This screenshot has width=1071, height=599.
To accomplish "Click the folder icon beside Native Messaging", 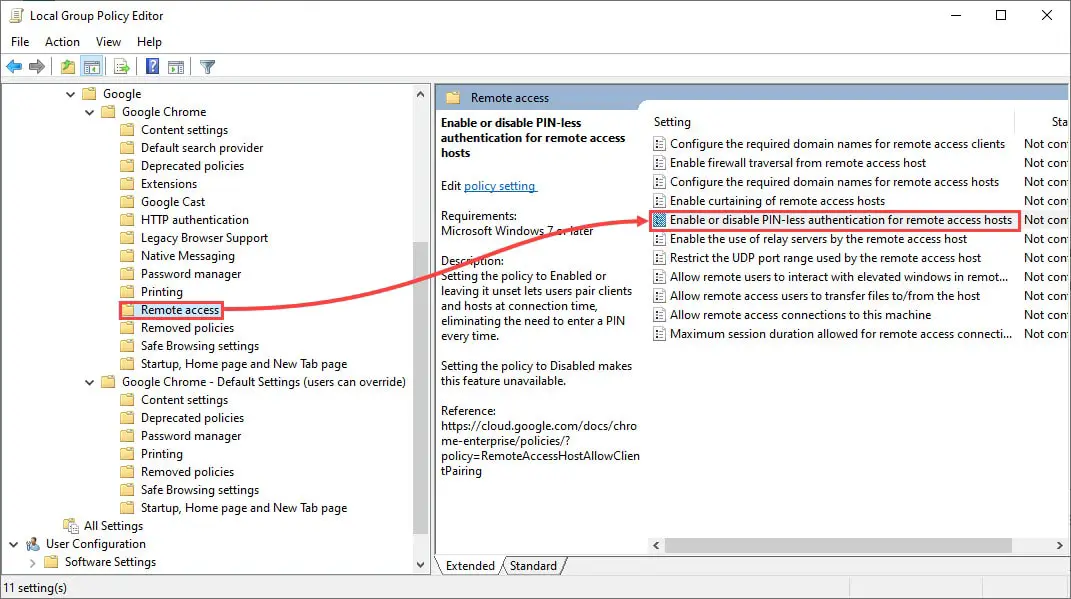I will click(127, 255).
